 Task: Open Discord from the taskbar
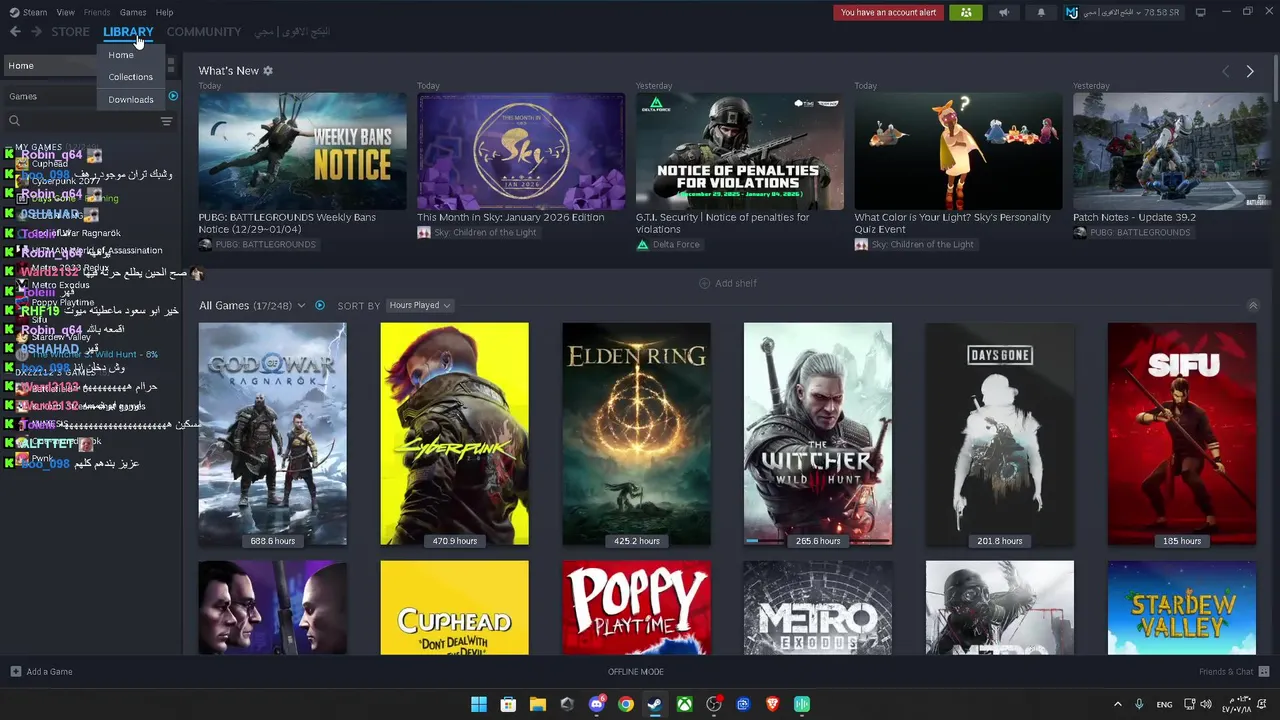pos(597,704)
